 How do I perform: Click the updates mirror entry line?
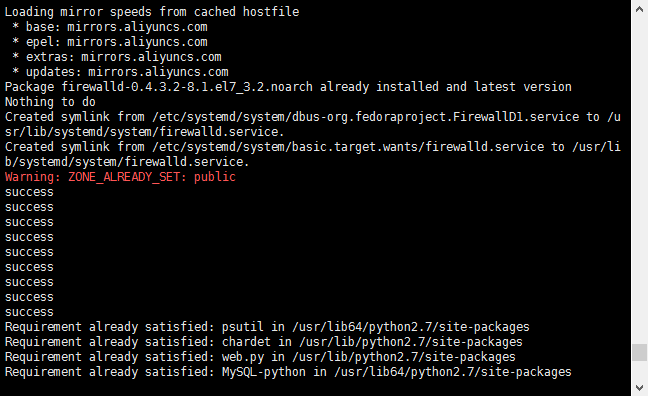click(120, 72)
